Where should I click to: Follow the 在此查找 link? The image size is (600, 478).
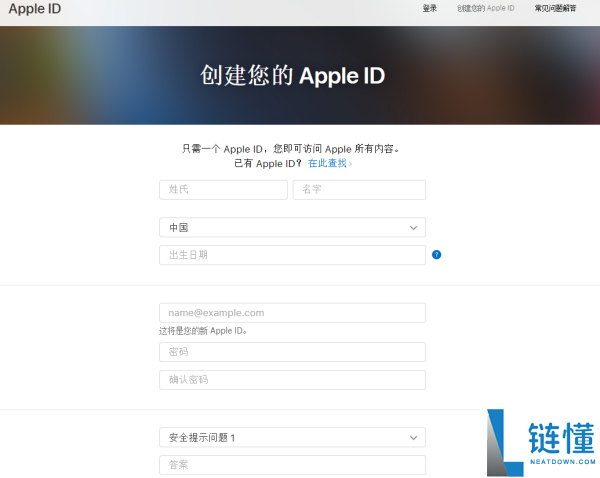coord(329,163)
